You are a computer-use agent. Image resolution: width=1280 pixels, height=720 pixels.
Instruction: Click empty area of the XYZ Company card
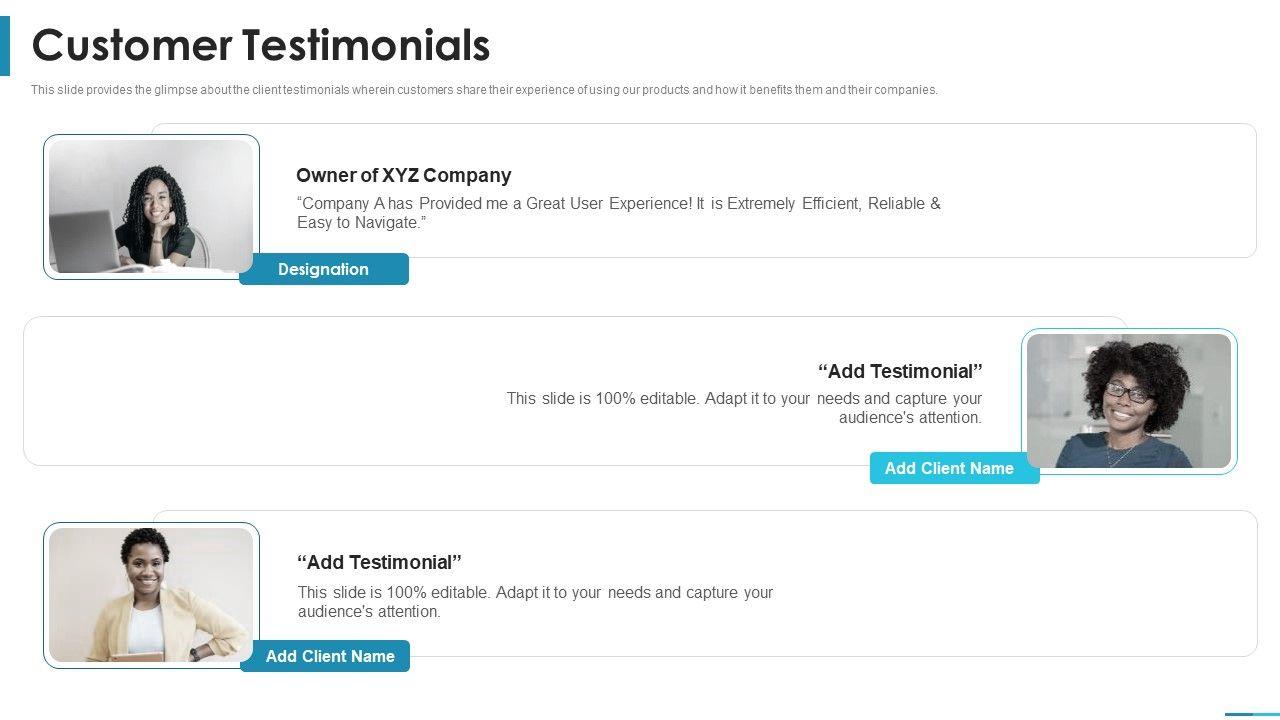point(1100,190)
